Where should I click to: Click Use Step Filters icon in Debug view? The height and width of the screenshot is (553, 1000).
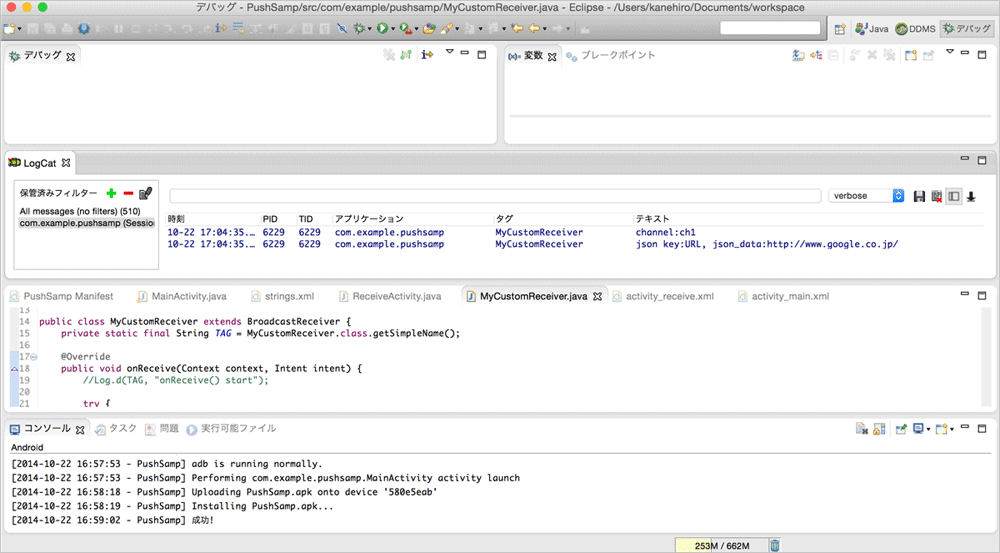pos(427,55)
